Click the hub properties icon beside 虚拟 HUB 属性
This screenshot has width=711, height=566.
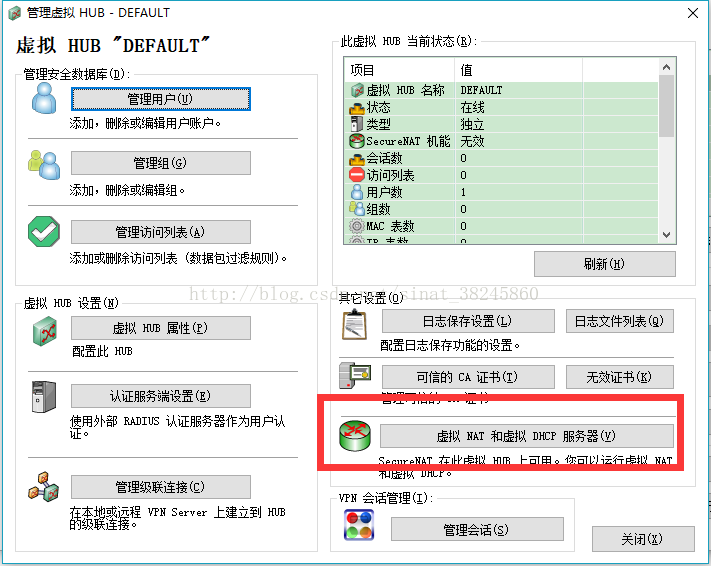pos(45,329)
